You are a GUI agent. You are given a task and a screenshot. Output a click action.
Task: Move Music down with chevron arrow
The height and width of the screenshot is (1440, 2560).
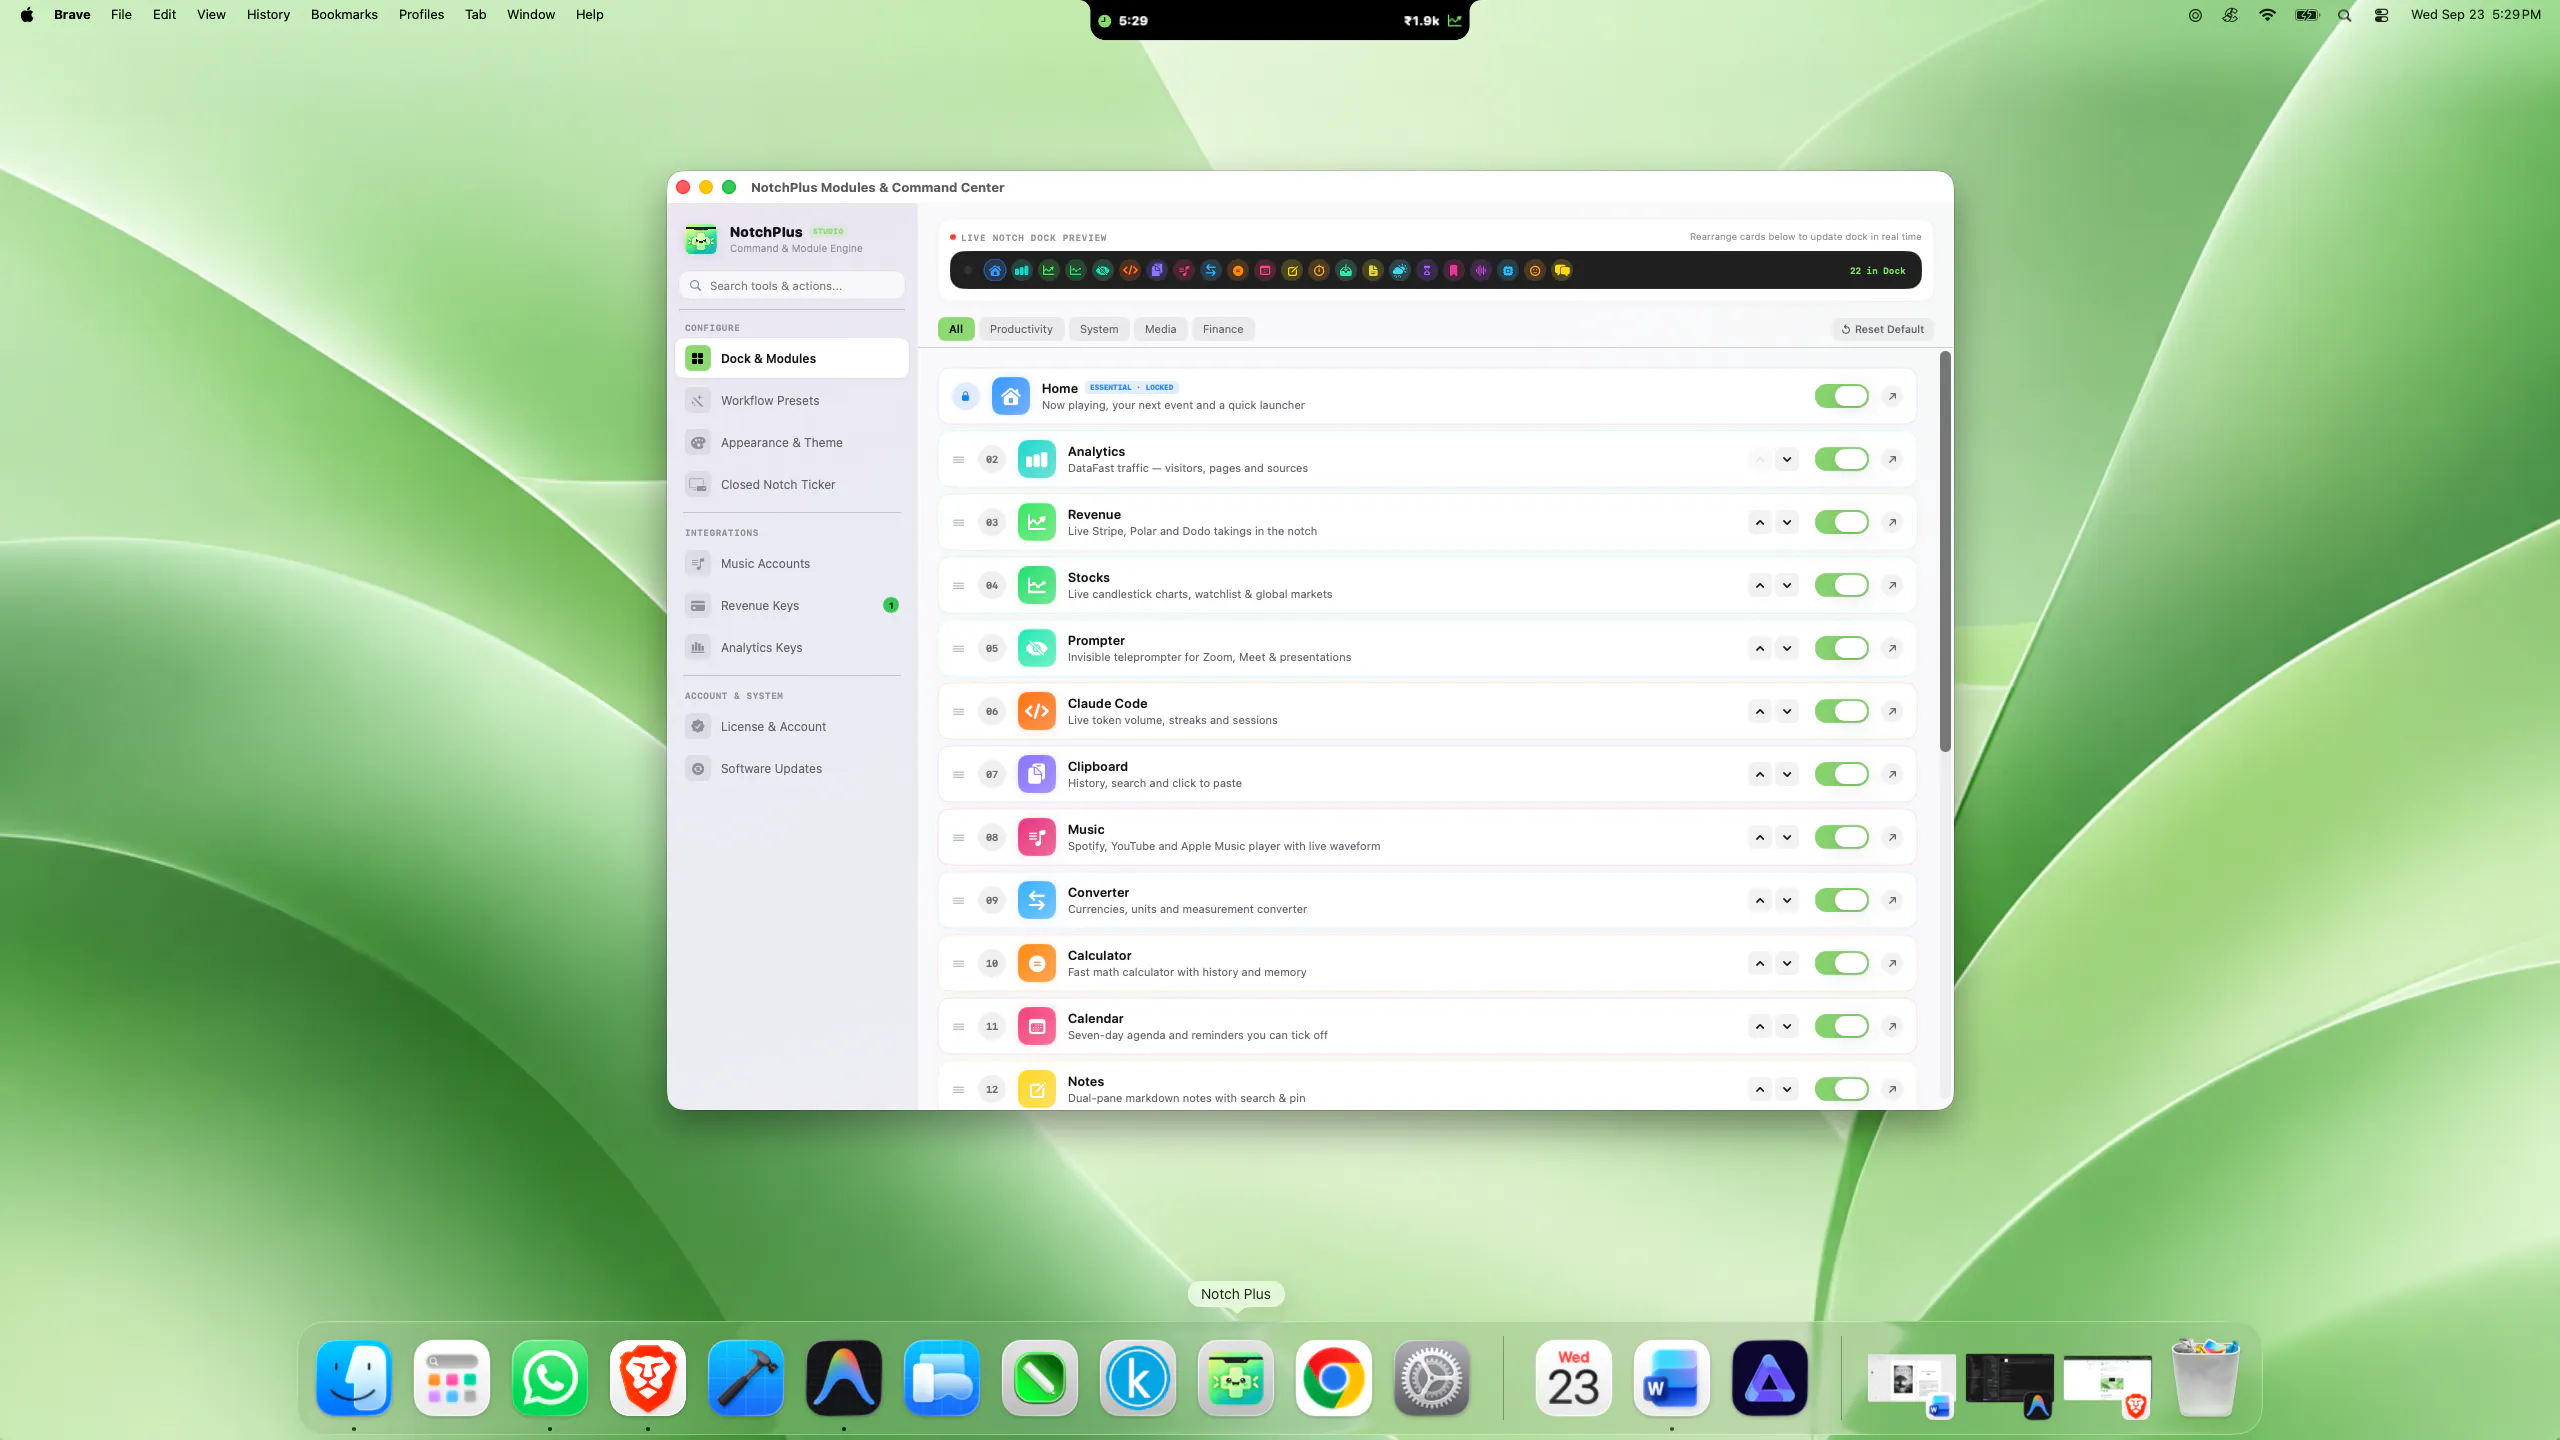(x=1787, y=837)
